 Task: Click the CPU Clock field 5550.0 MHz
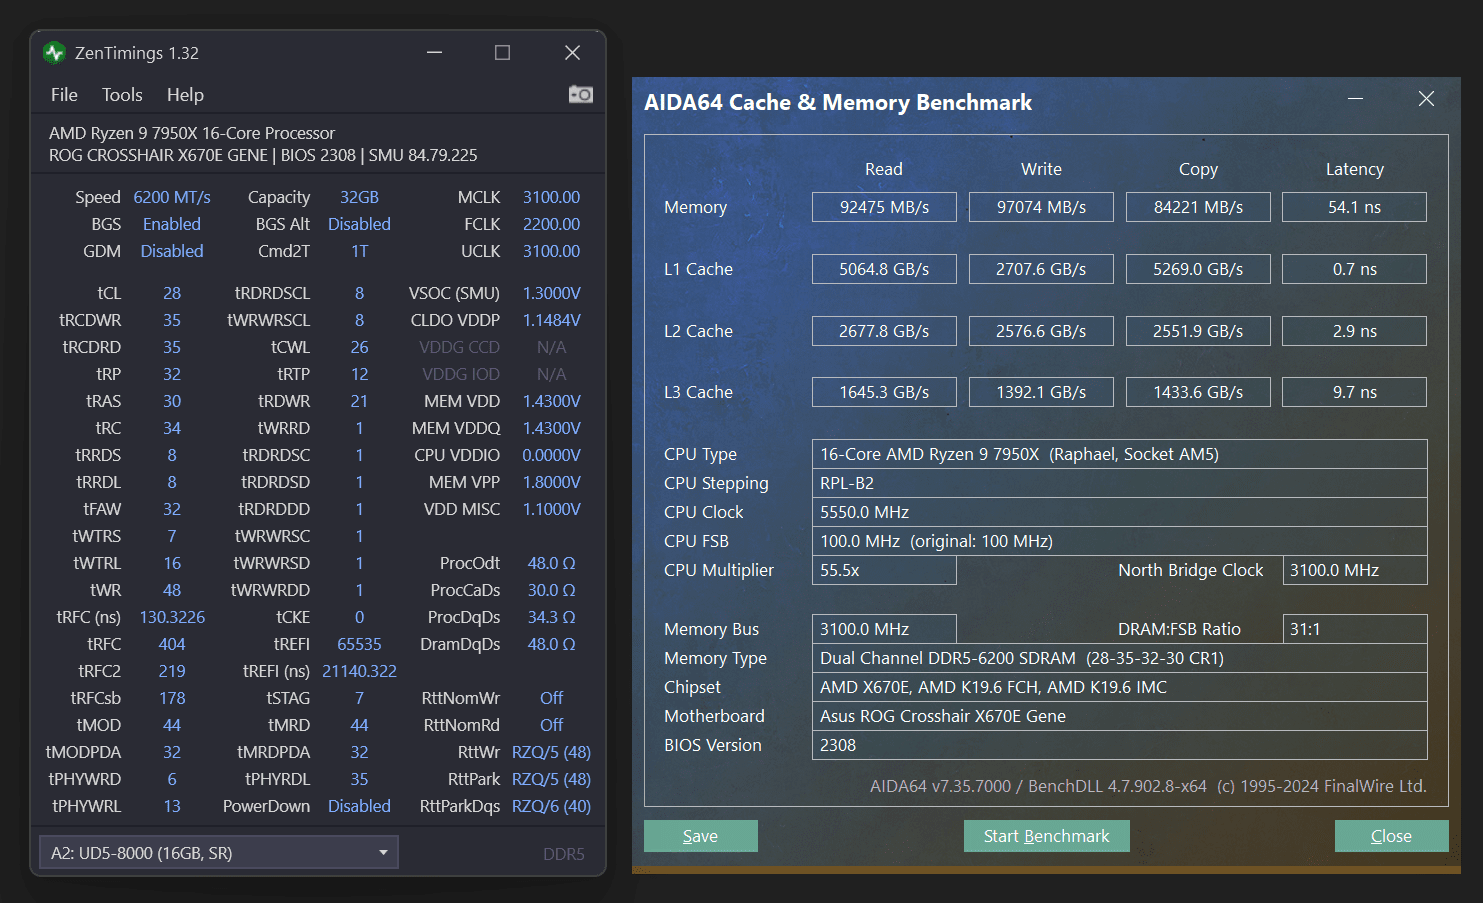click(x=1119, y=512)
